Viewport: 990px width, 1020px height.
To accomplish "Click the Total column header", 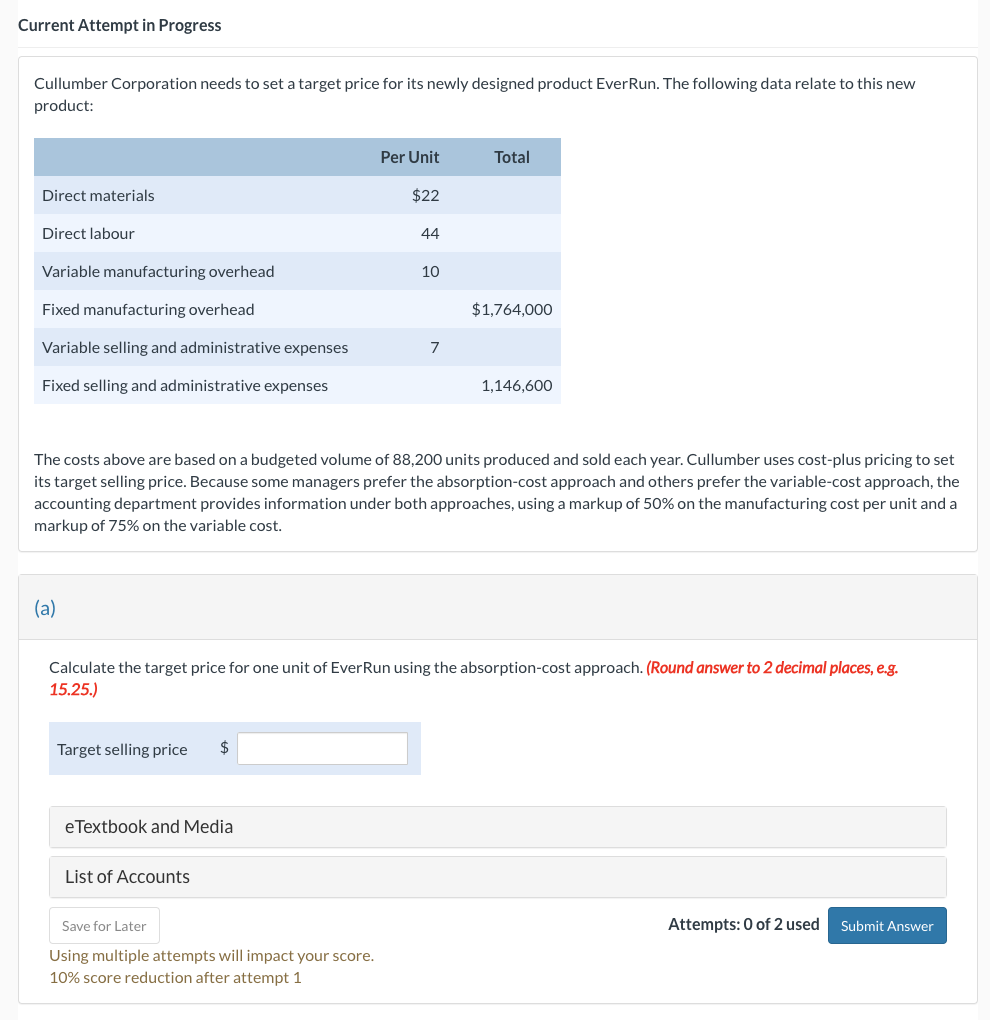I will (513, 157).
